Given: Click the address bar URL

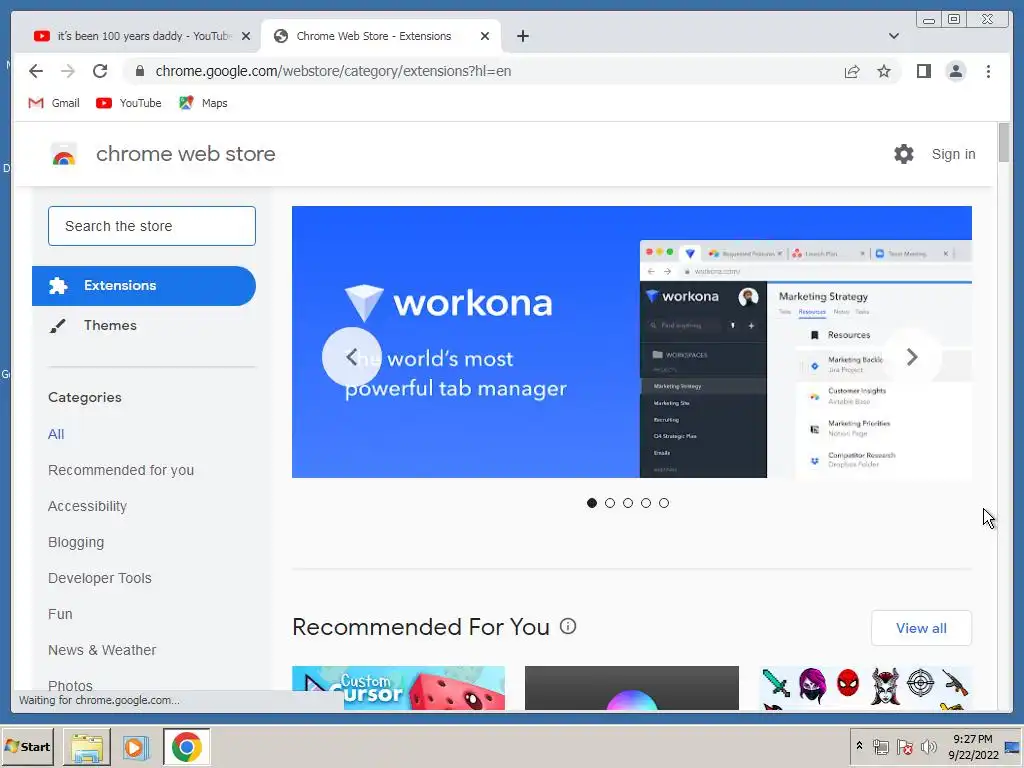Looking at the screenshot, I should [x=333, y=71].
